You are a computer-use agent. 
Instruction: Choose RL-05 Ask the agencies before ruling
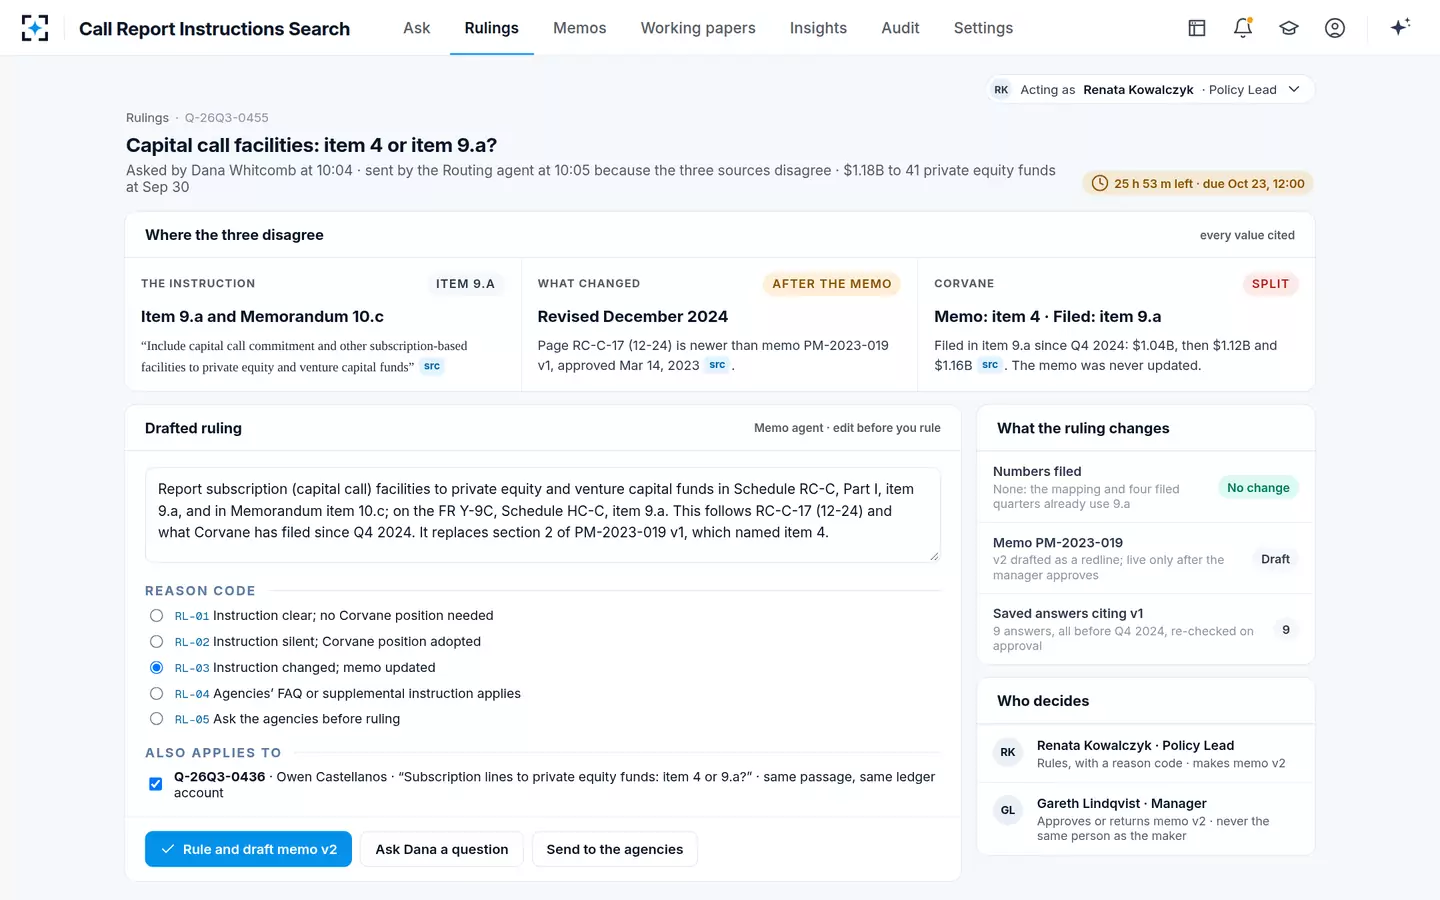click(x=156, y=719)
